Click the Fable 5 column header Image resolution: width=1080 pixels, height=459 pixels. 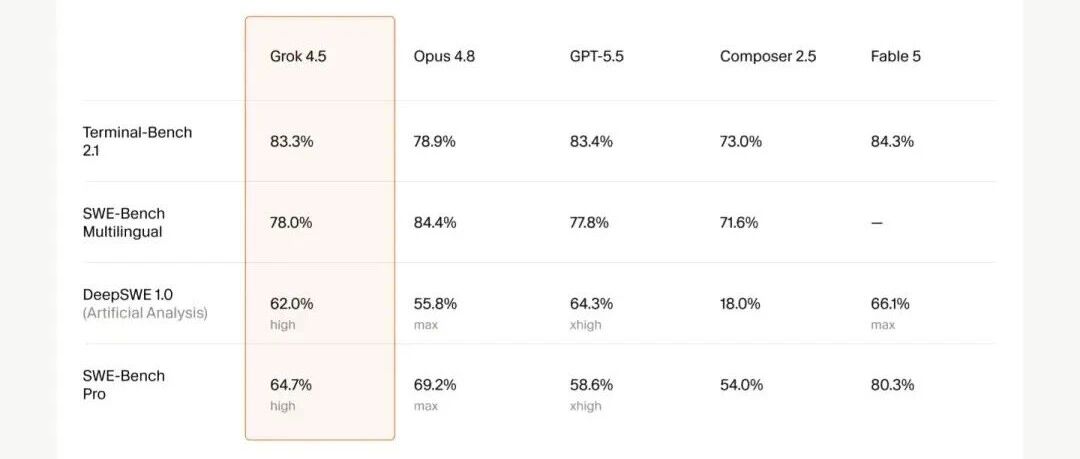coord(895,57)
